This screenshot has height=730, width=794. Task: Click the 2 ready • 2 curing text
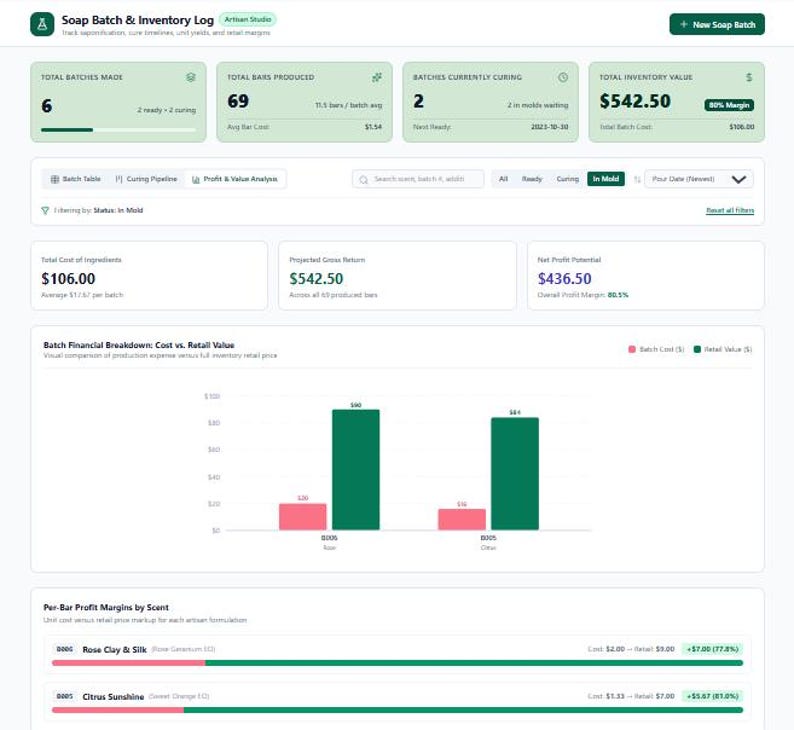pyautogui.click(x=166, y=110)
